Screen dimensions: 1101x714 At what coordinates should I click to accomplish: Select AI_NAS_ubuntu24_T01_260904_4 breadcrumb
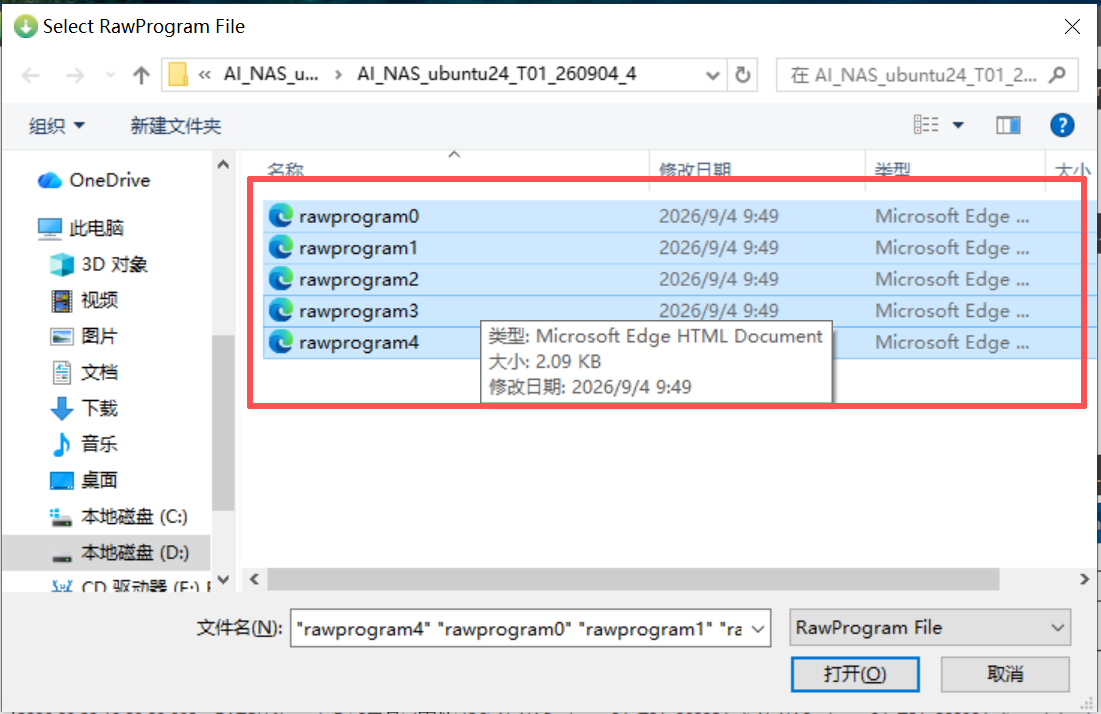pos(496,74)
